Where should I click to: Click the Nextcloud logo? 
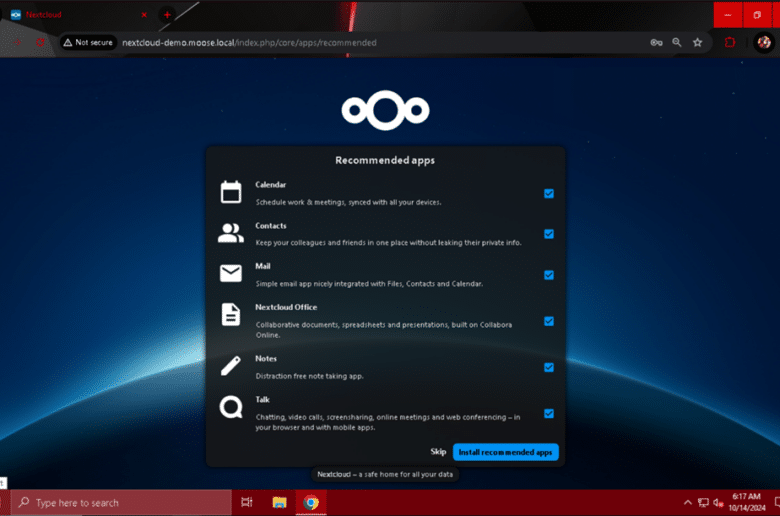click(385, 110)
